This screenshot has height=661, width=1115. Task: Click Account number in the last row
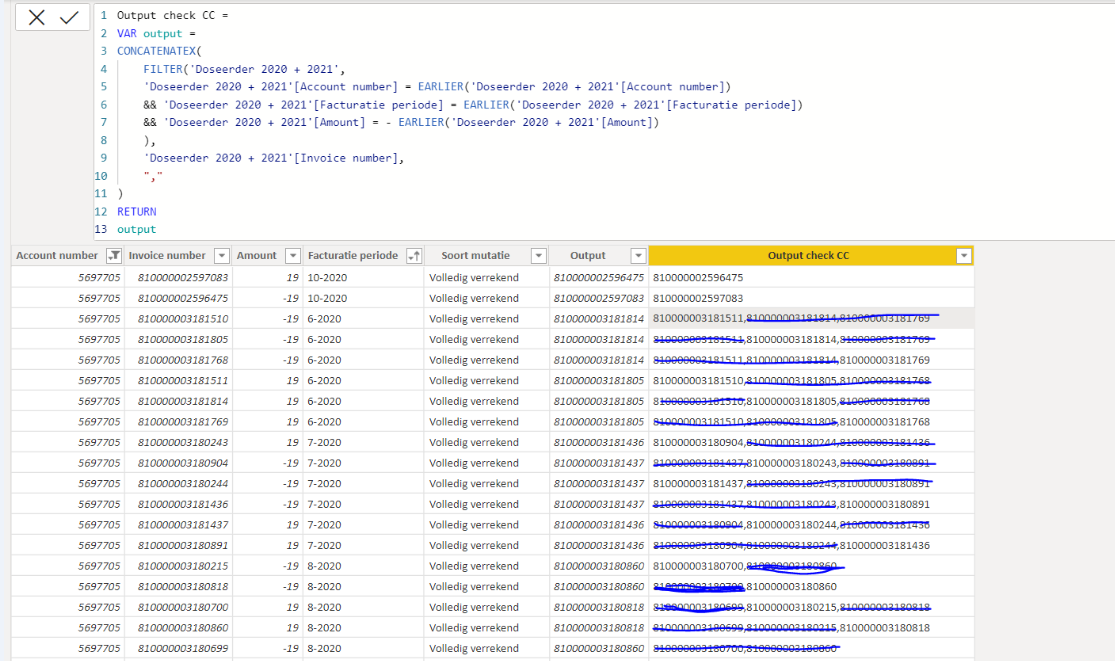point(100,648)
